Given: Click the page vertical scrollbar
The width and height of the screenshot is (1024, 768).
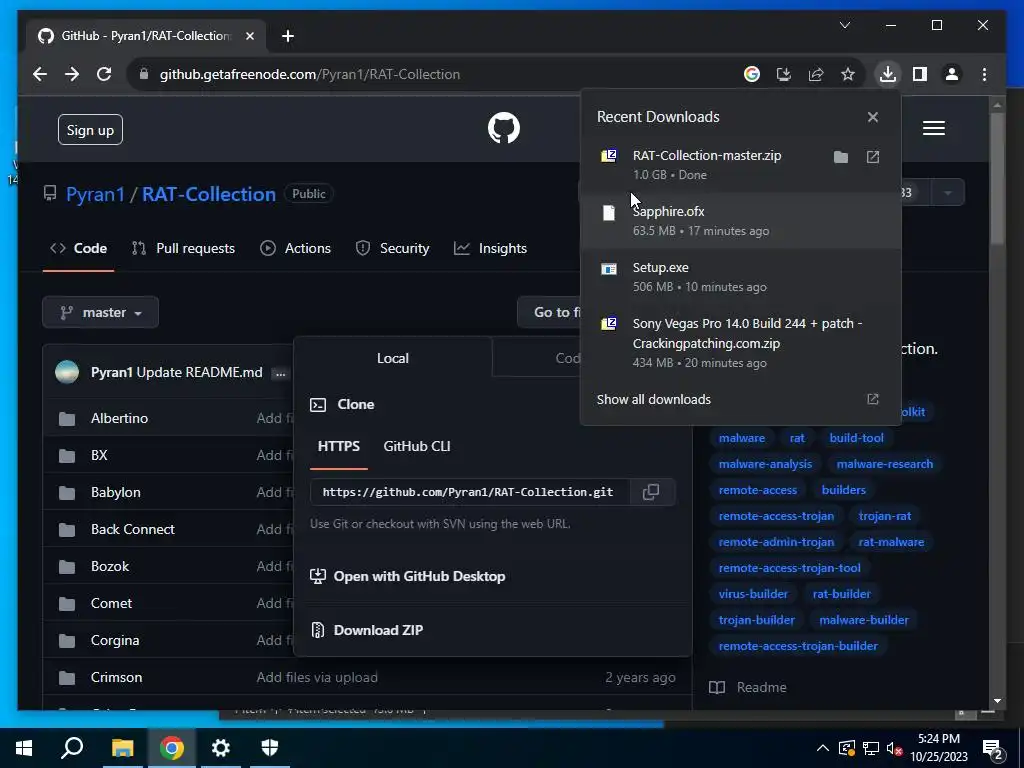Looking at the screenshot, I should point(997,180).
